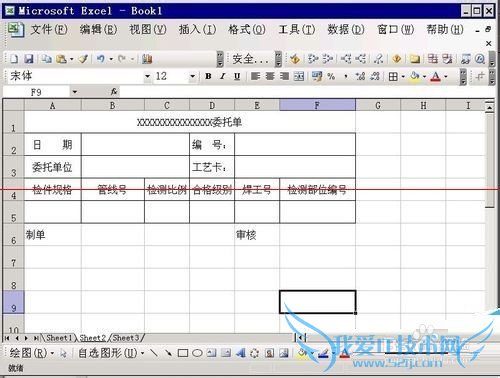Switch to Sheet2 tab

coord(92,338)
